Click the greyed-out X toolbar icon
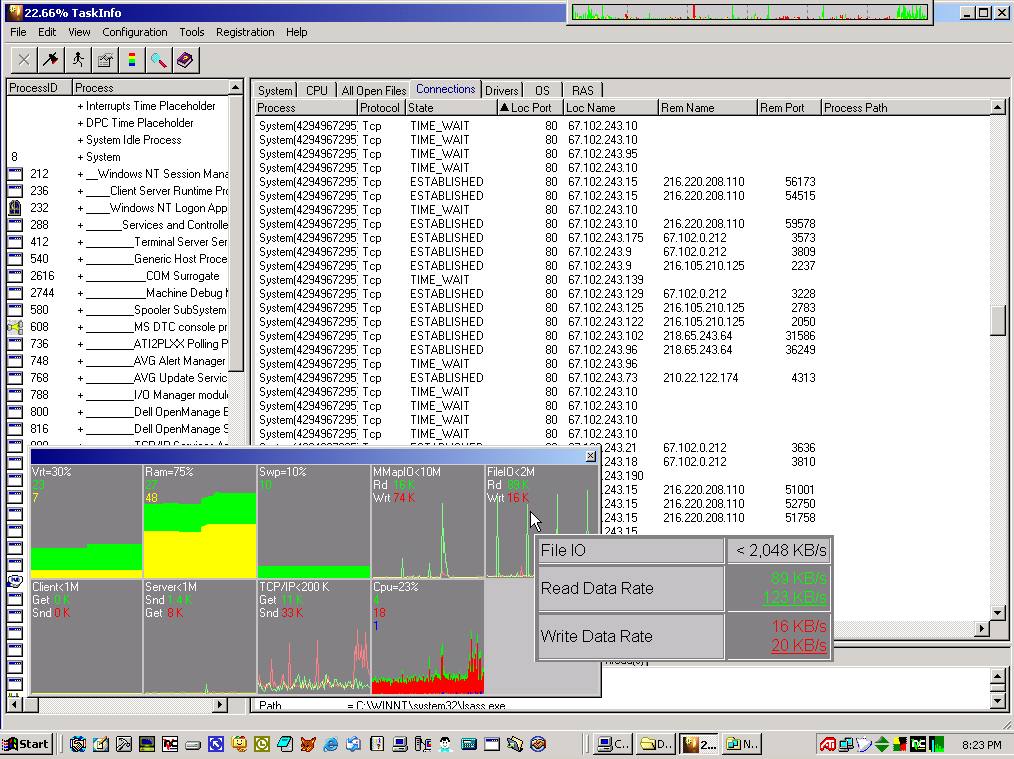1014x759 pixels. [x=24, y=60]
